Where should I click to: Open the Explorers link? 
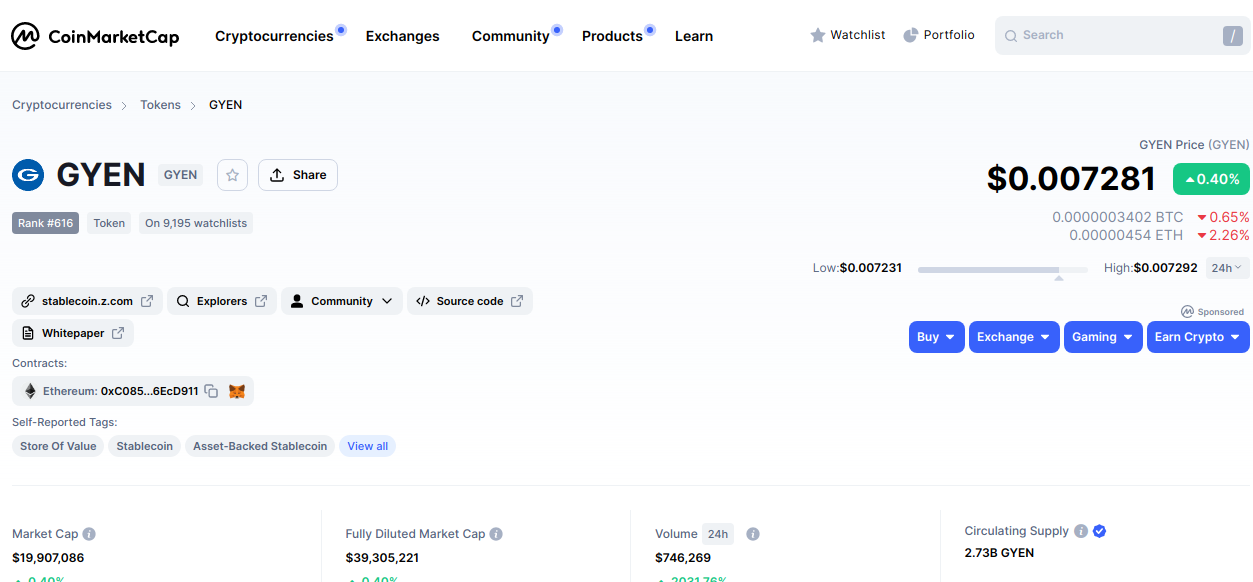point(222,301)
